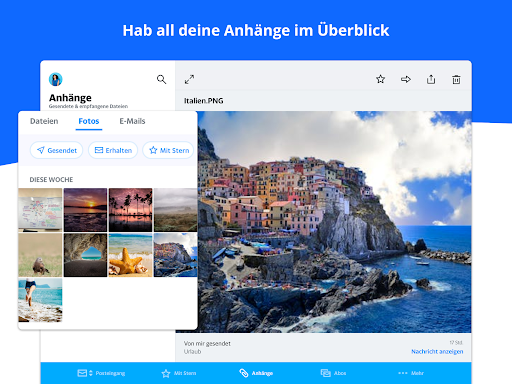512x384 pixels.
Task: Forward attachment with the arrow icon
Action: coord(406,79)
